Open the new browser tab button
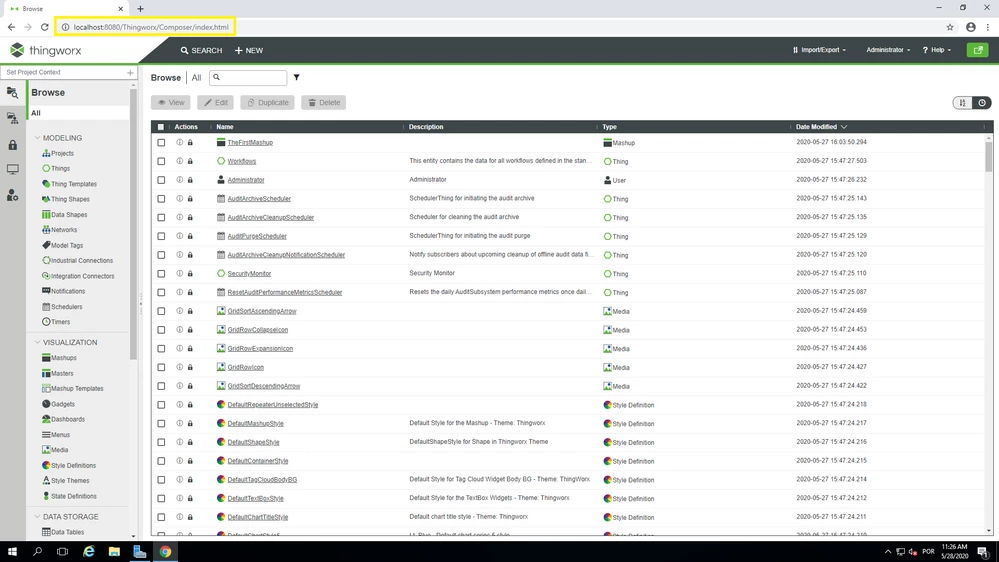 click(x=140, y=9)
